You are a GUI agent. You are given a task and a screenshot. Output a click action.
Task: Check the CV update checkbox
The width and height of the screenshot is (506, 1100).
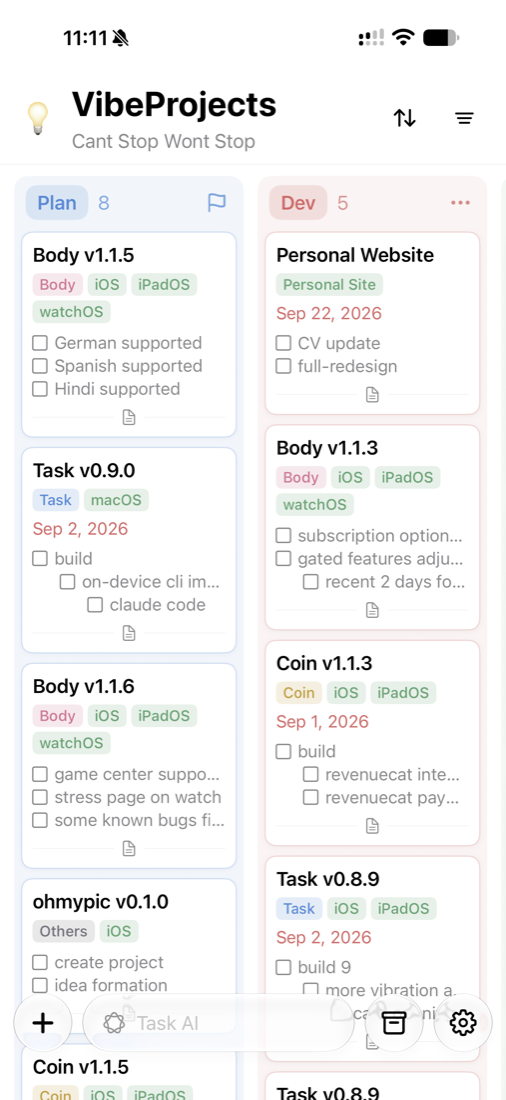tap(284, 343)
